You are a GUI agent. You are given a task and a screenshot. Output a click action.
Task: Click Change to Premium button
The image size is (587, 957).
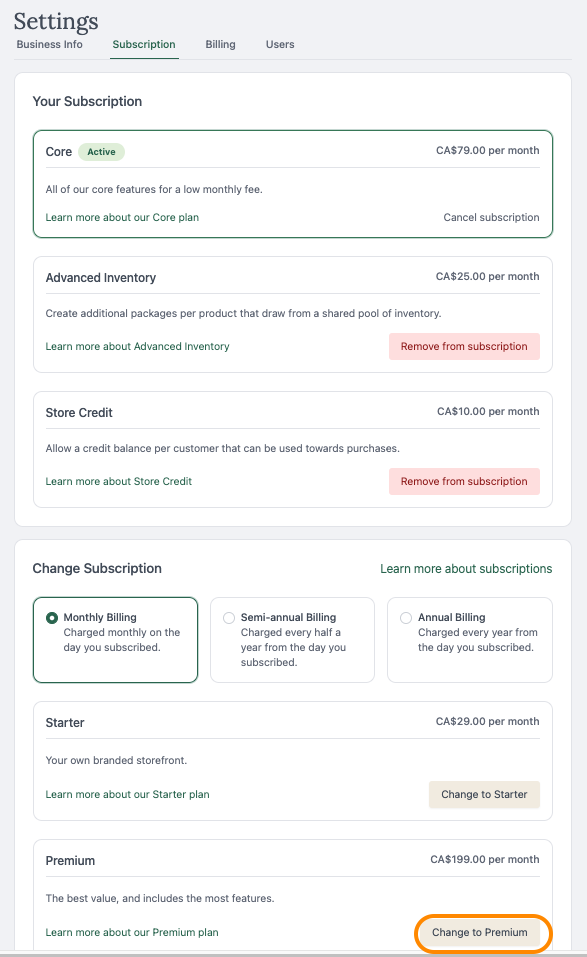[480, 933]
